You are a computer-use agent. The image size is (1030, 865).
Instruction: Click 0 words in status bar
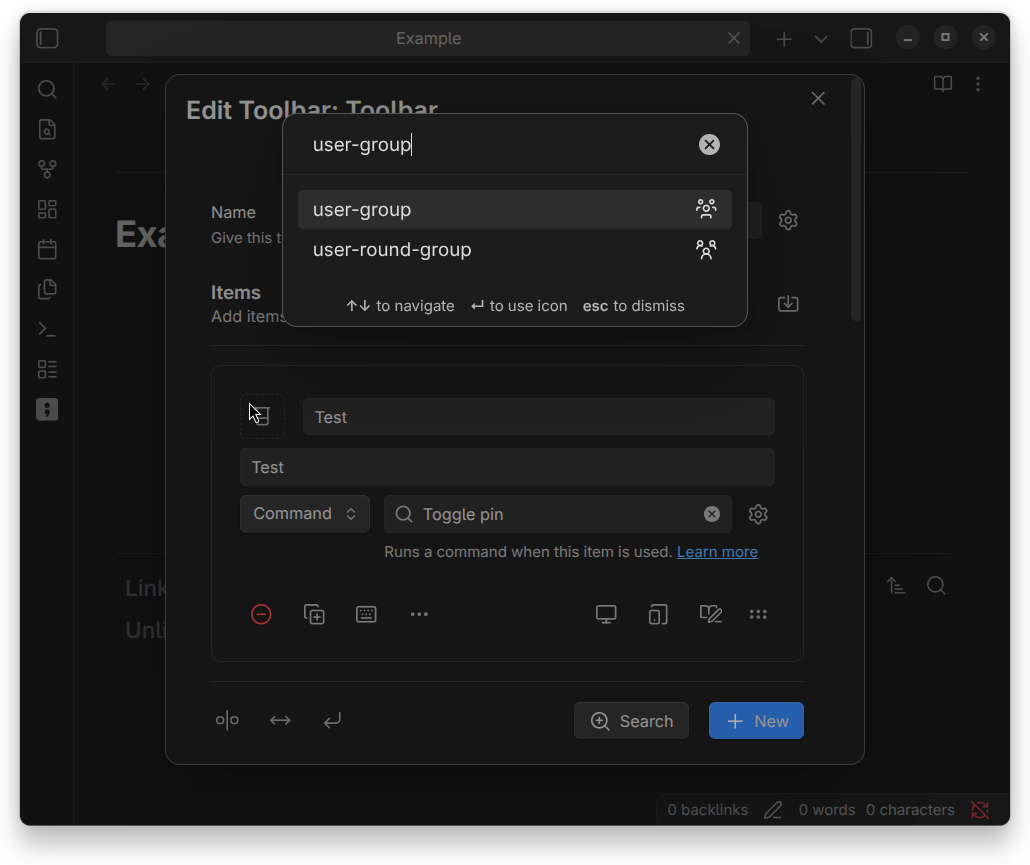point(826,810)
